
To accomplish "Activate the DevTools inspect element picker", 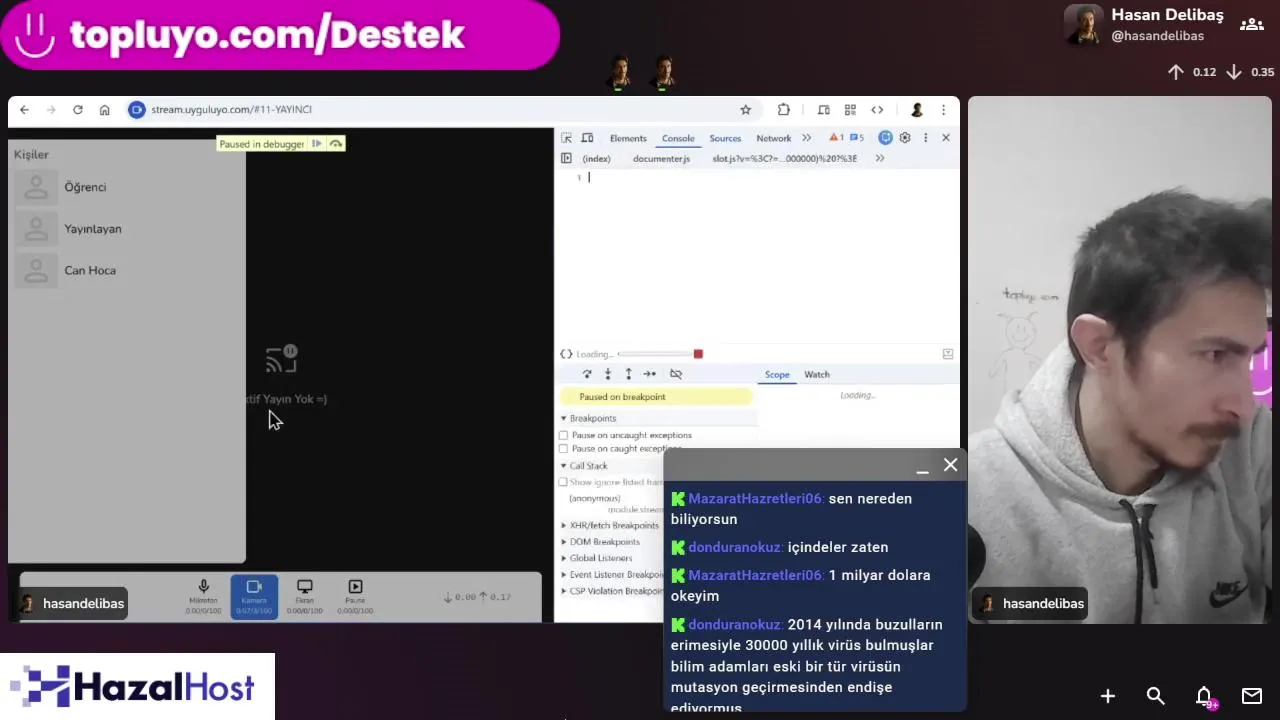I will (x=566, y=138).
